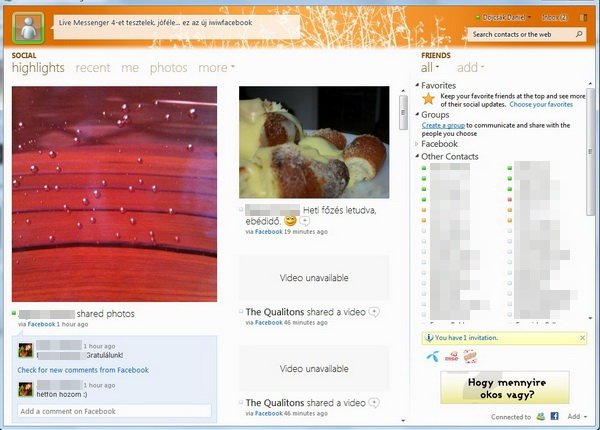Click the compact view icon right of the Inbox link
The width and height of the screenshot is (600, 430).
[584, 18]
